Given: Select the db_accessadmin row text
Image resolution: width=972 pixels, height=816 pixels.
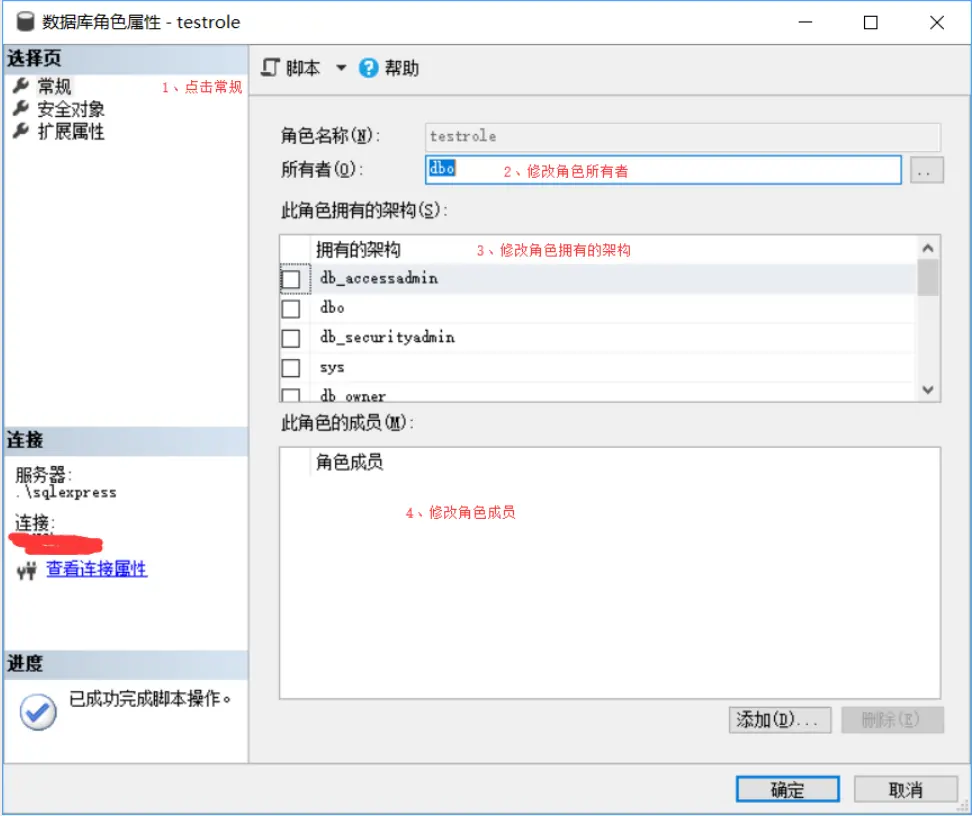Looking at the screenshot, I should pos(379,278).
